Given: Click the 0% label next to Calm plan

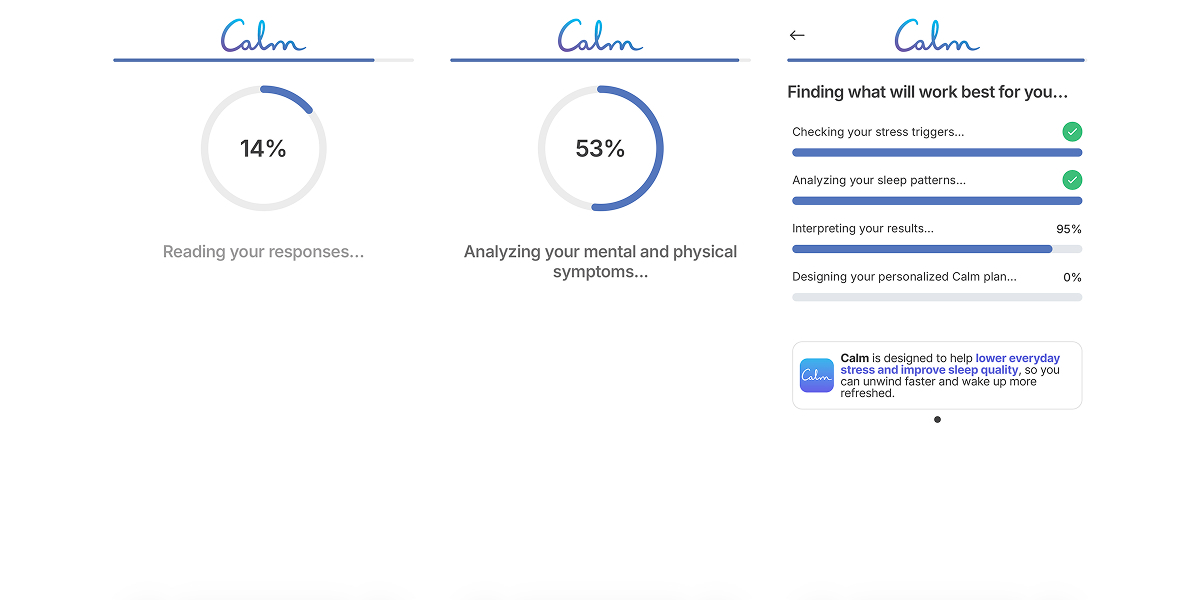Looking at the screenshot, I should pos(1073,277).
